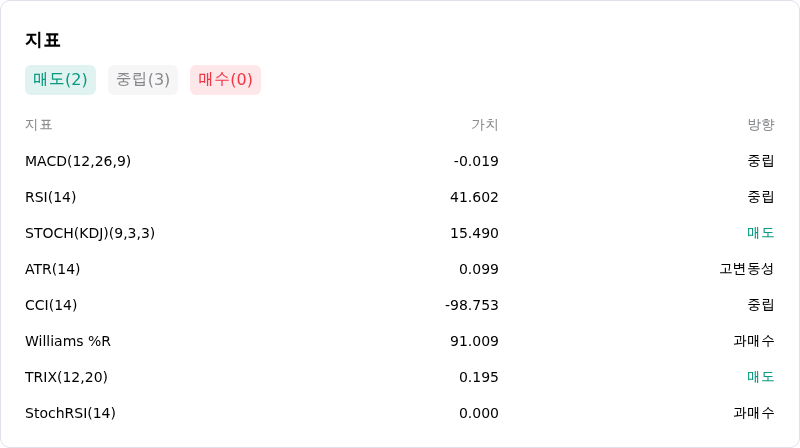This screenshot has width=800, height=448.
Task: Click the 지표 column header
Action: pyautogui.click(x=39, y=125)
